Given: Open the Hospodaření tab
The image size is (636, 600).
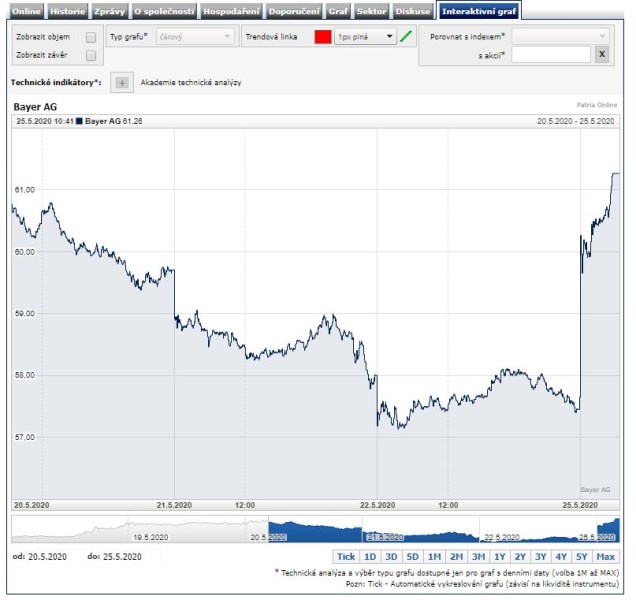Looking at the screenshot, I should (232, 11).
